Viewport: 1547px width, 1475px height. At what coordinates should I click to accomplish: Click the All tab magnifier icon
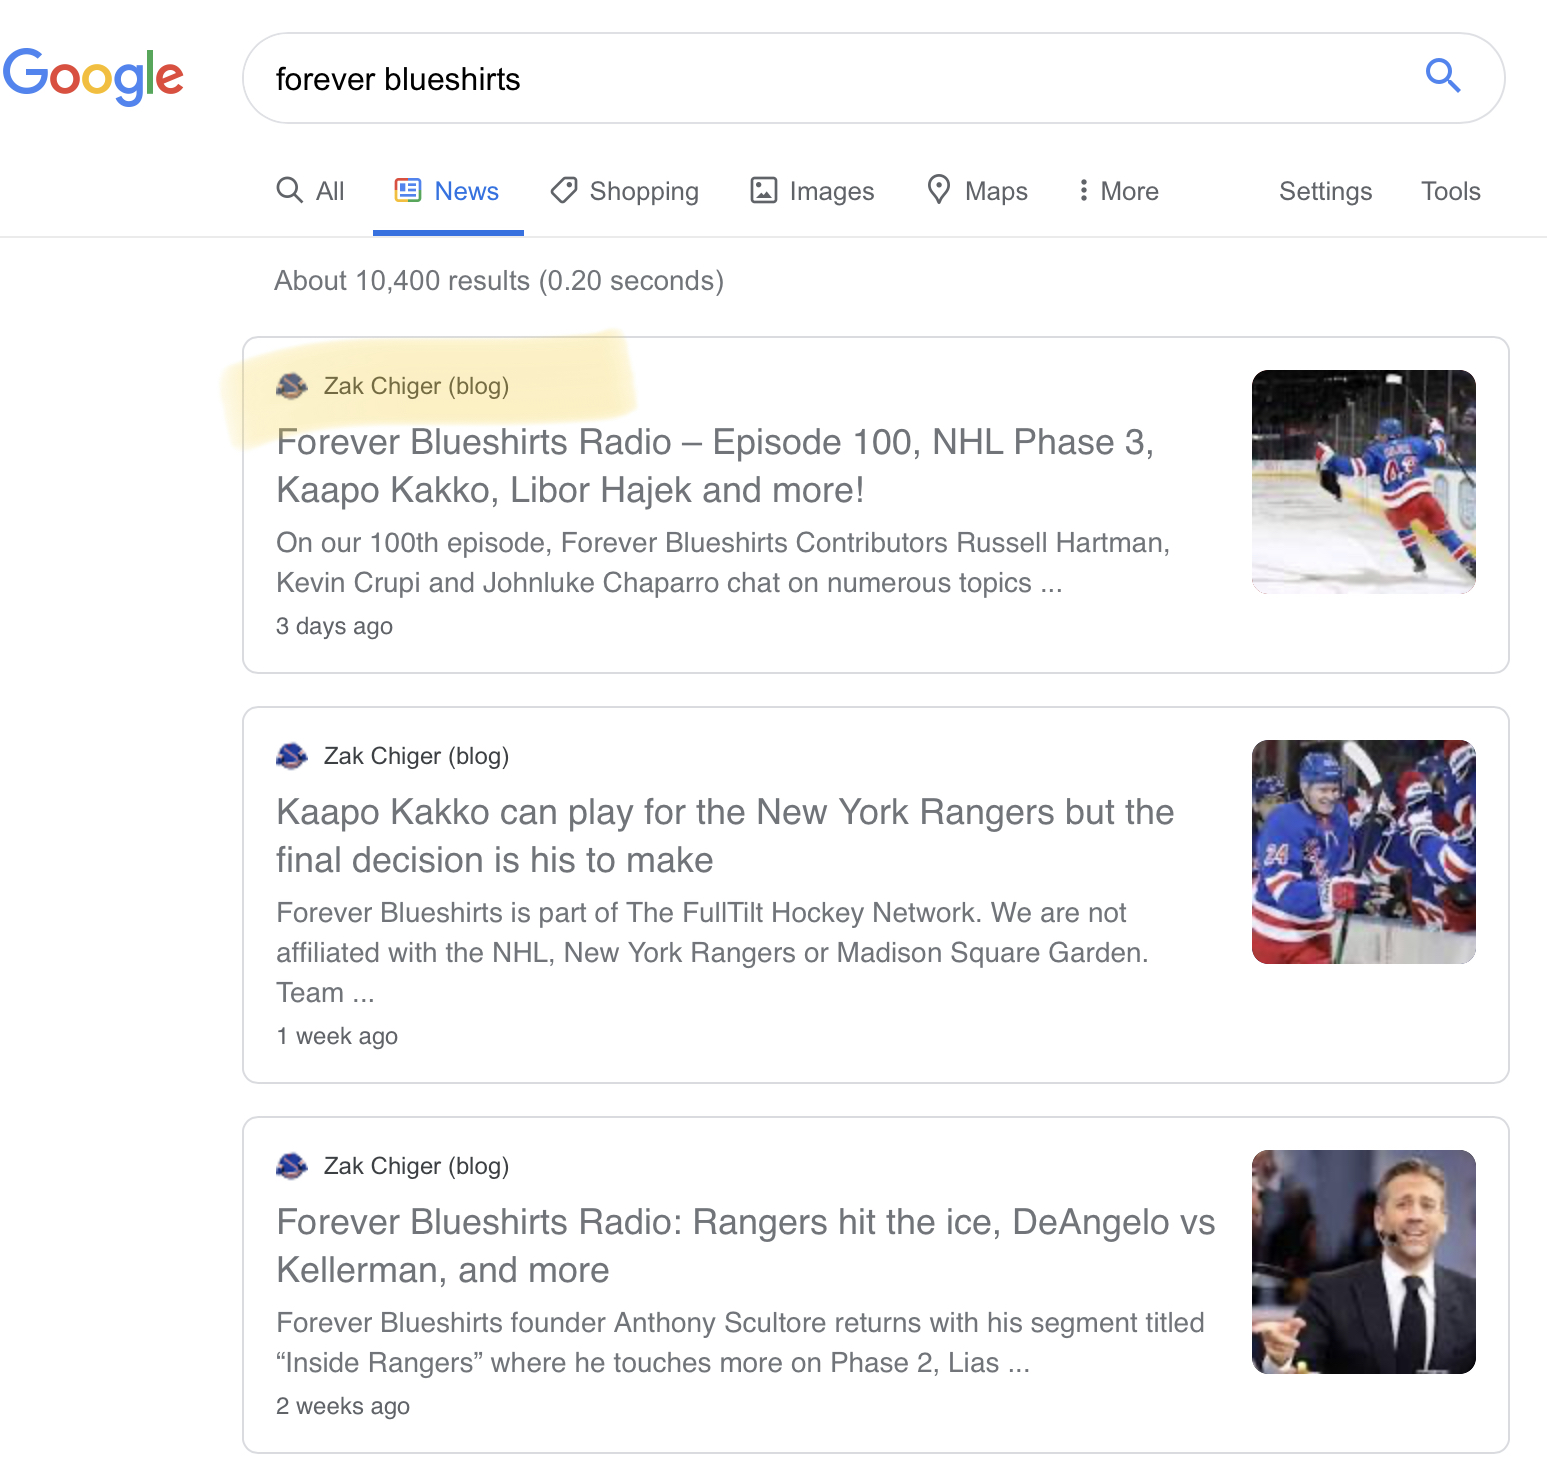point(290,190)
